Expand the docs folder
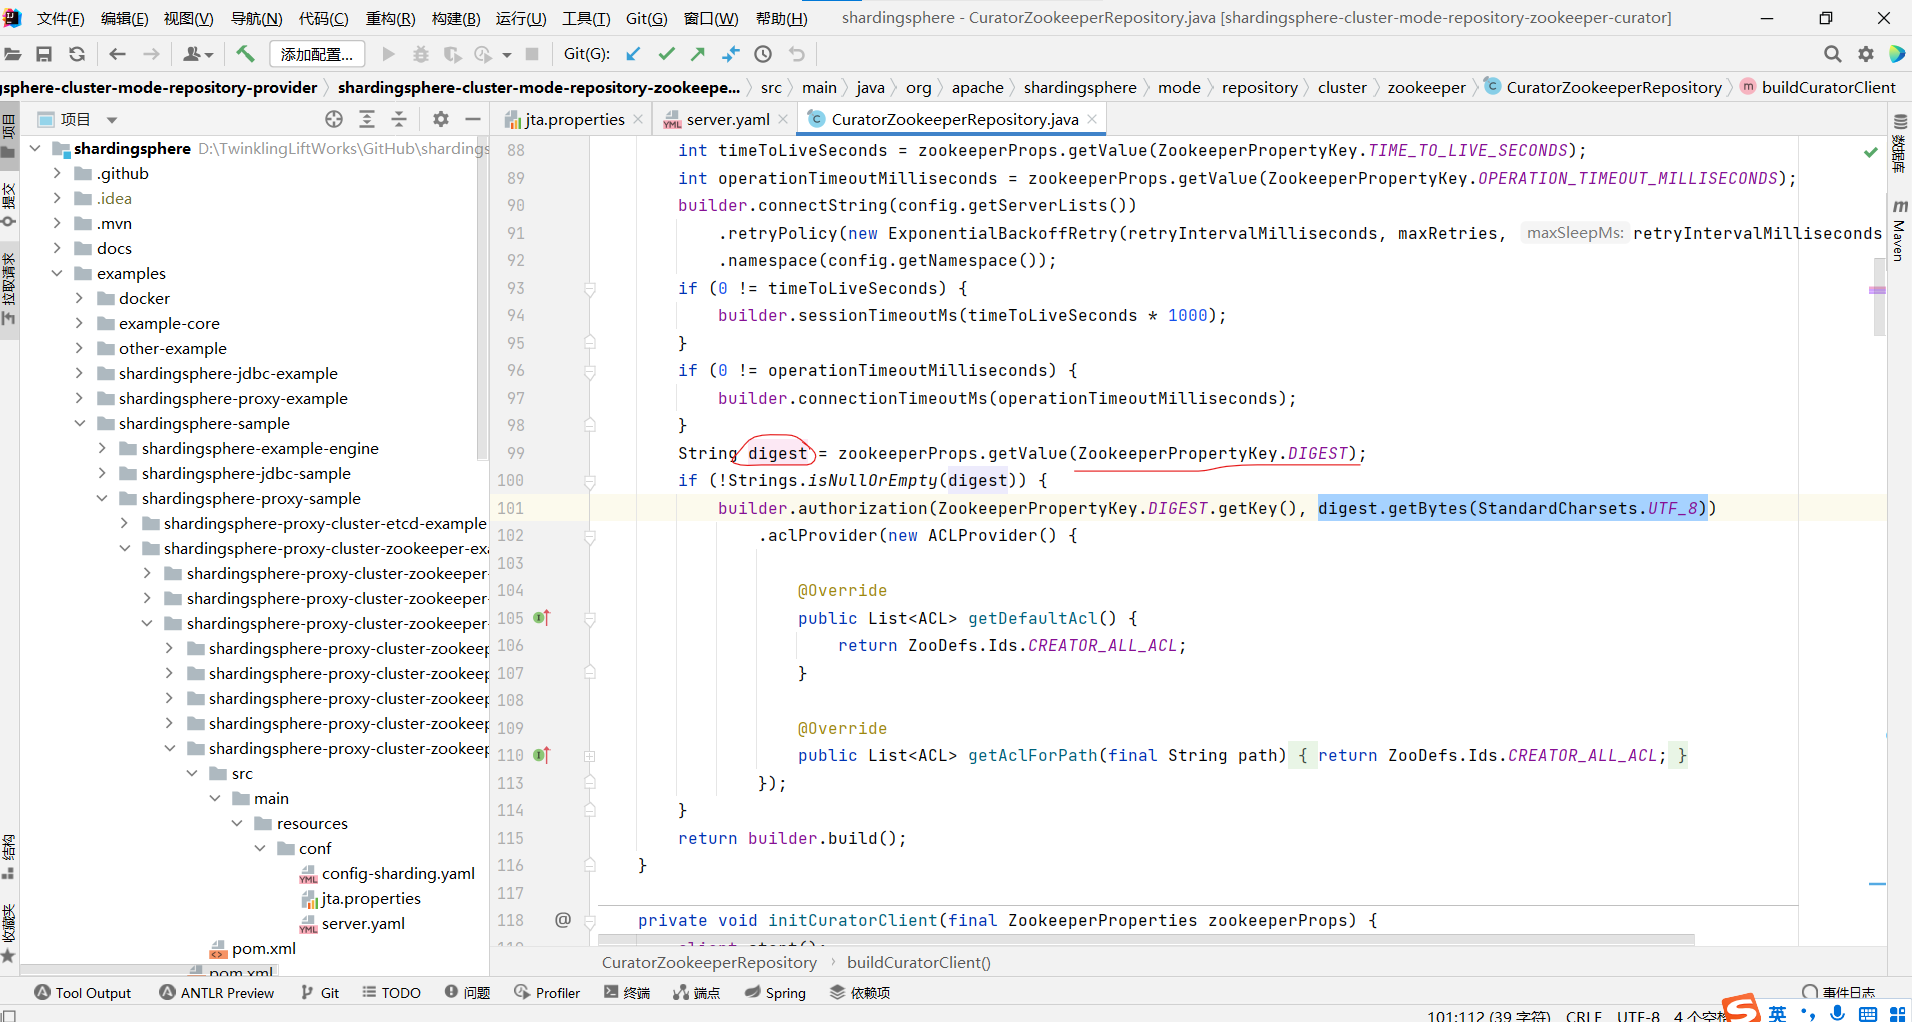1912x1022 pixels. pyautogui.click(x=57, y=248)
